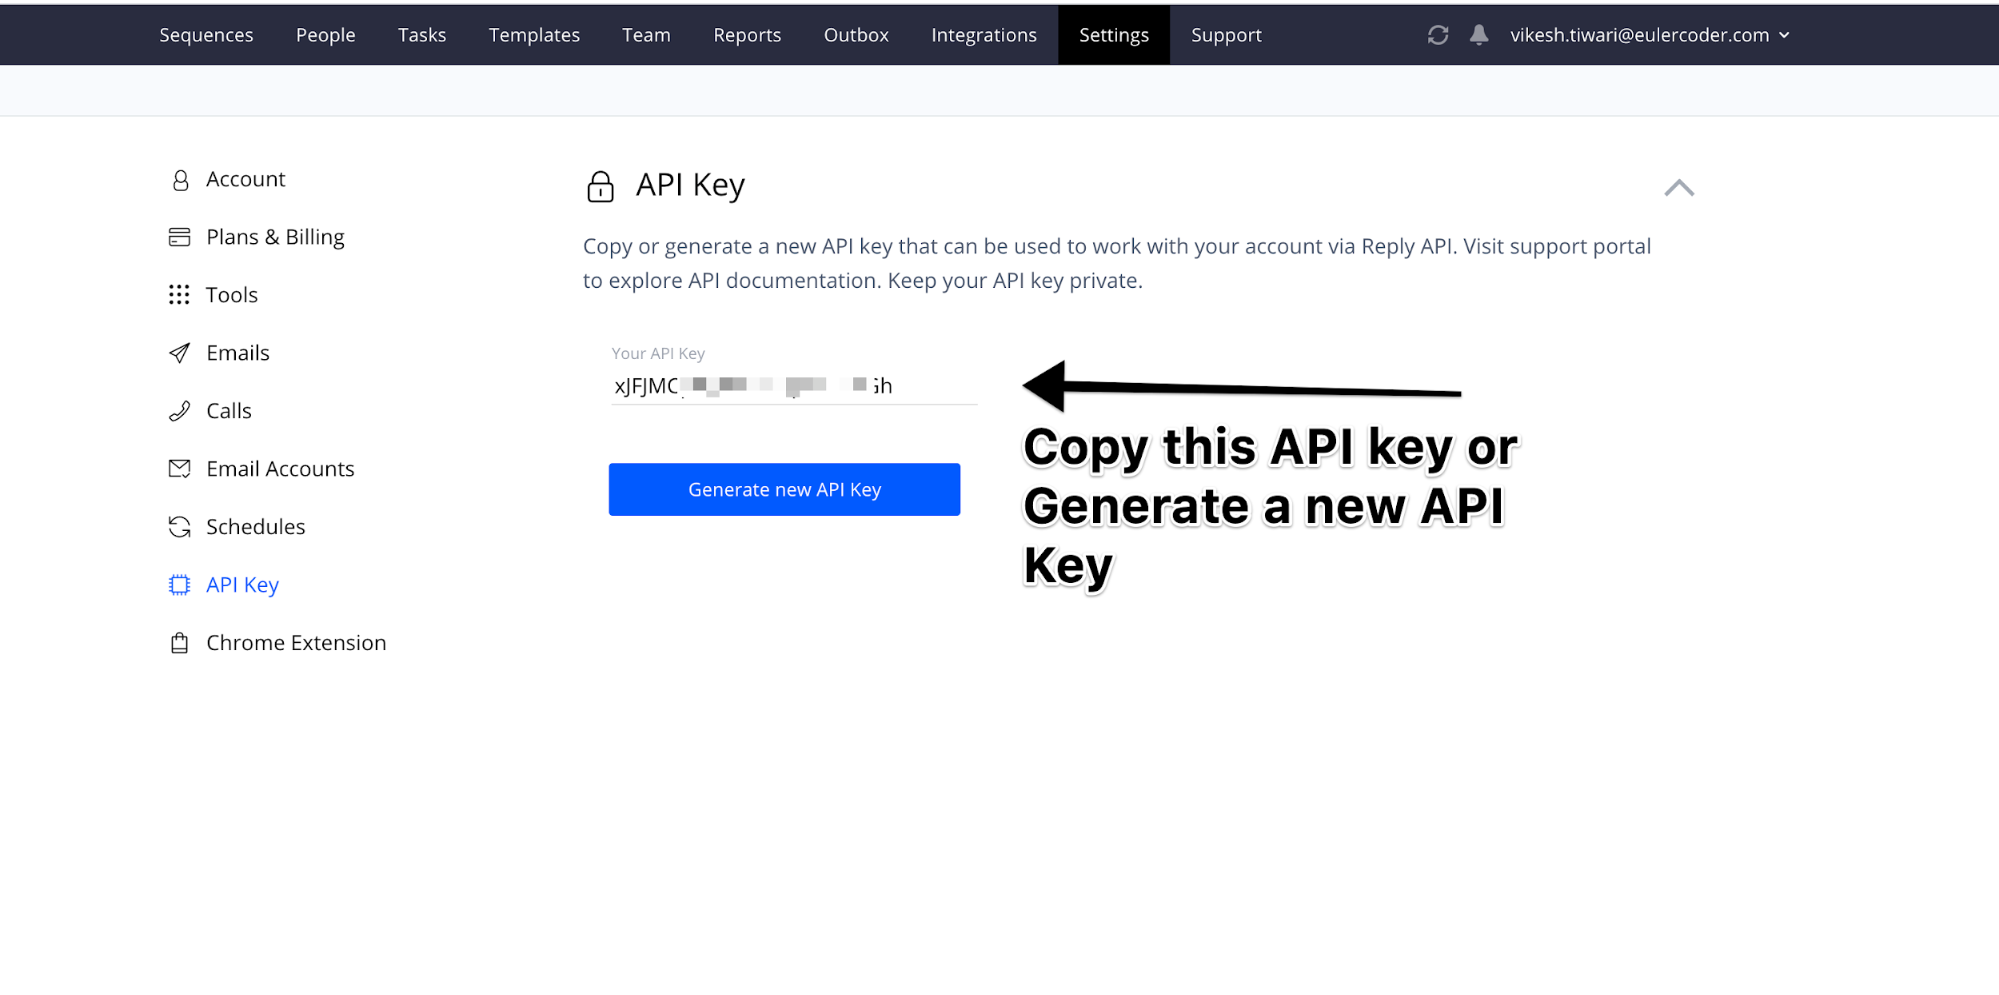Click the Tools grid icon
The height and width of the screenshot is (995, 1999).
[x=179, y=295]
